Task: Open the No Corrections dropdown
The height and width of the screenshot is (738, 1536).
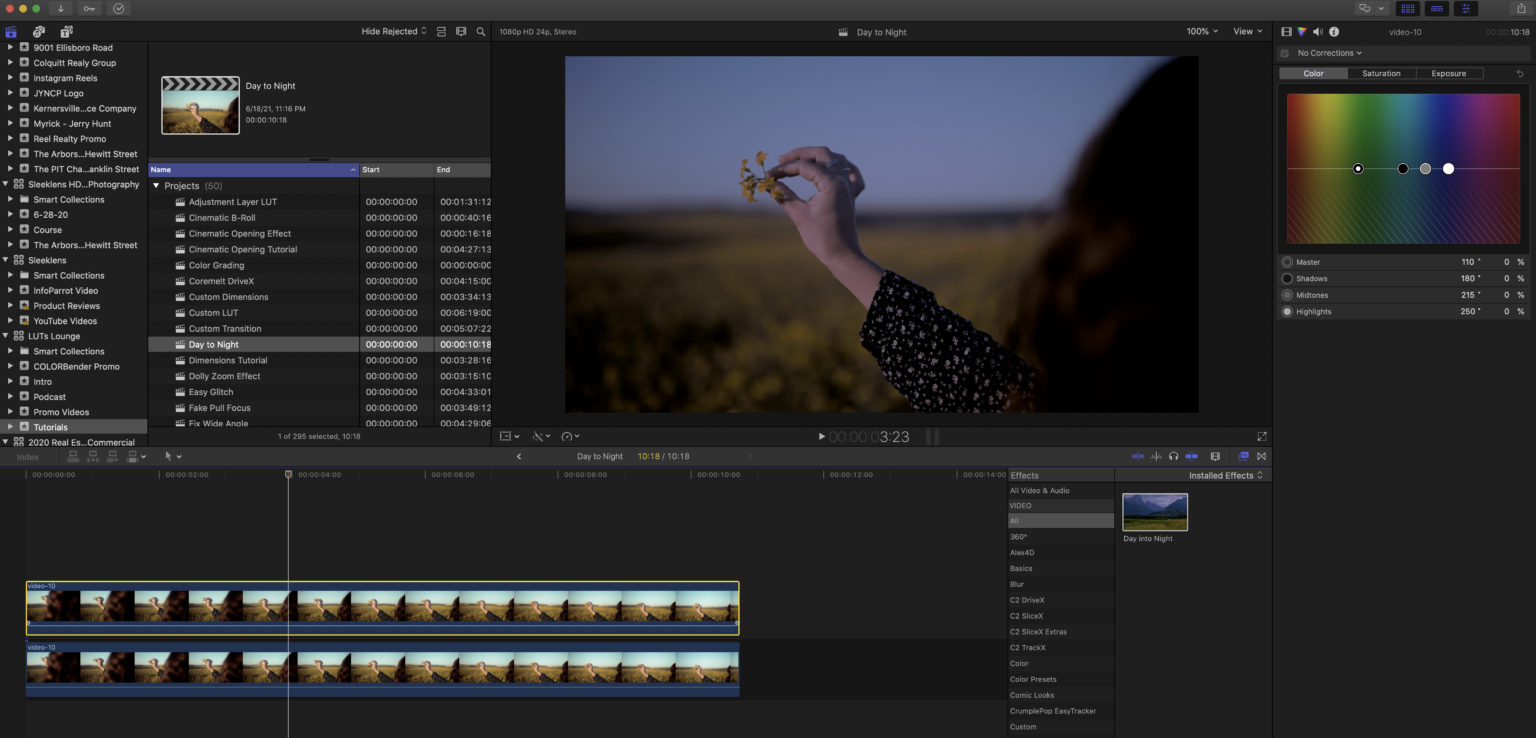Action: click(x=1329, y=53)
